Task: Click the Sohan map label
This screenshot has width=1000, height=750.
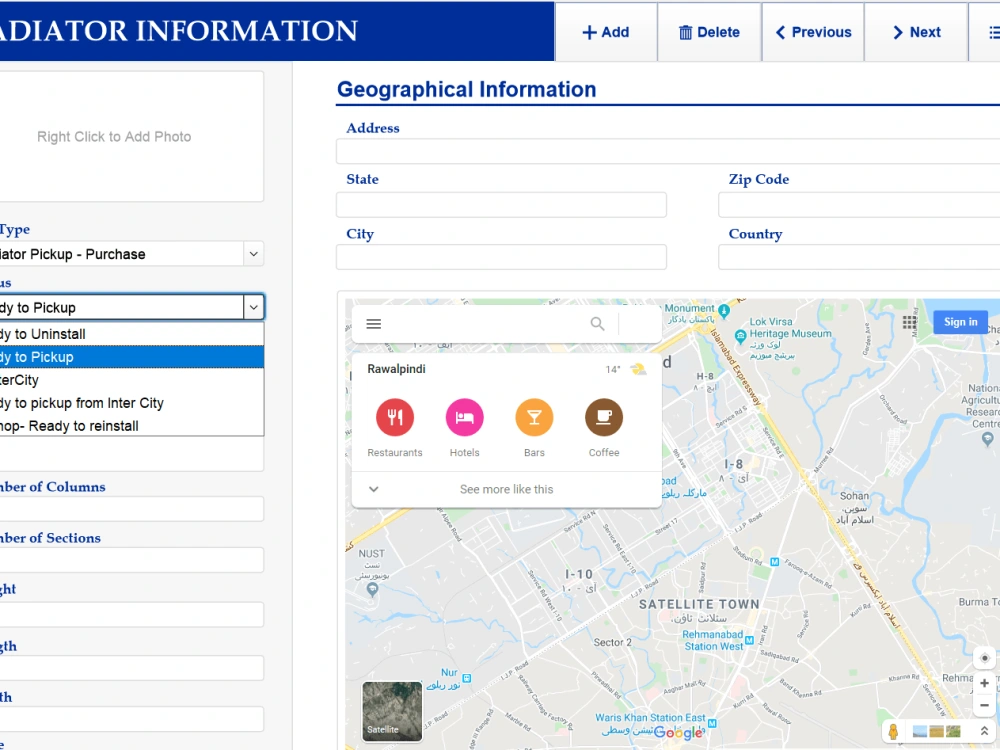Action: 855,496
